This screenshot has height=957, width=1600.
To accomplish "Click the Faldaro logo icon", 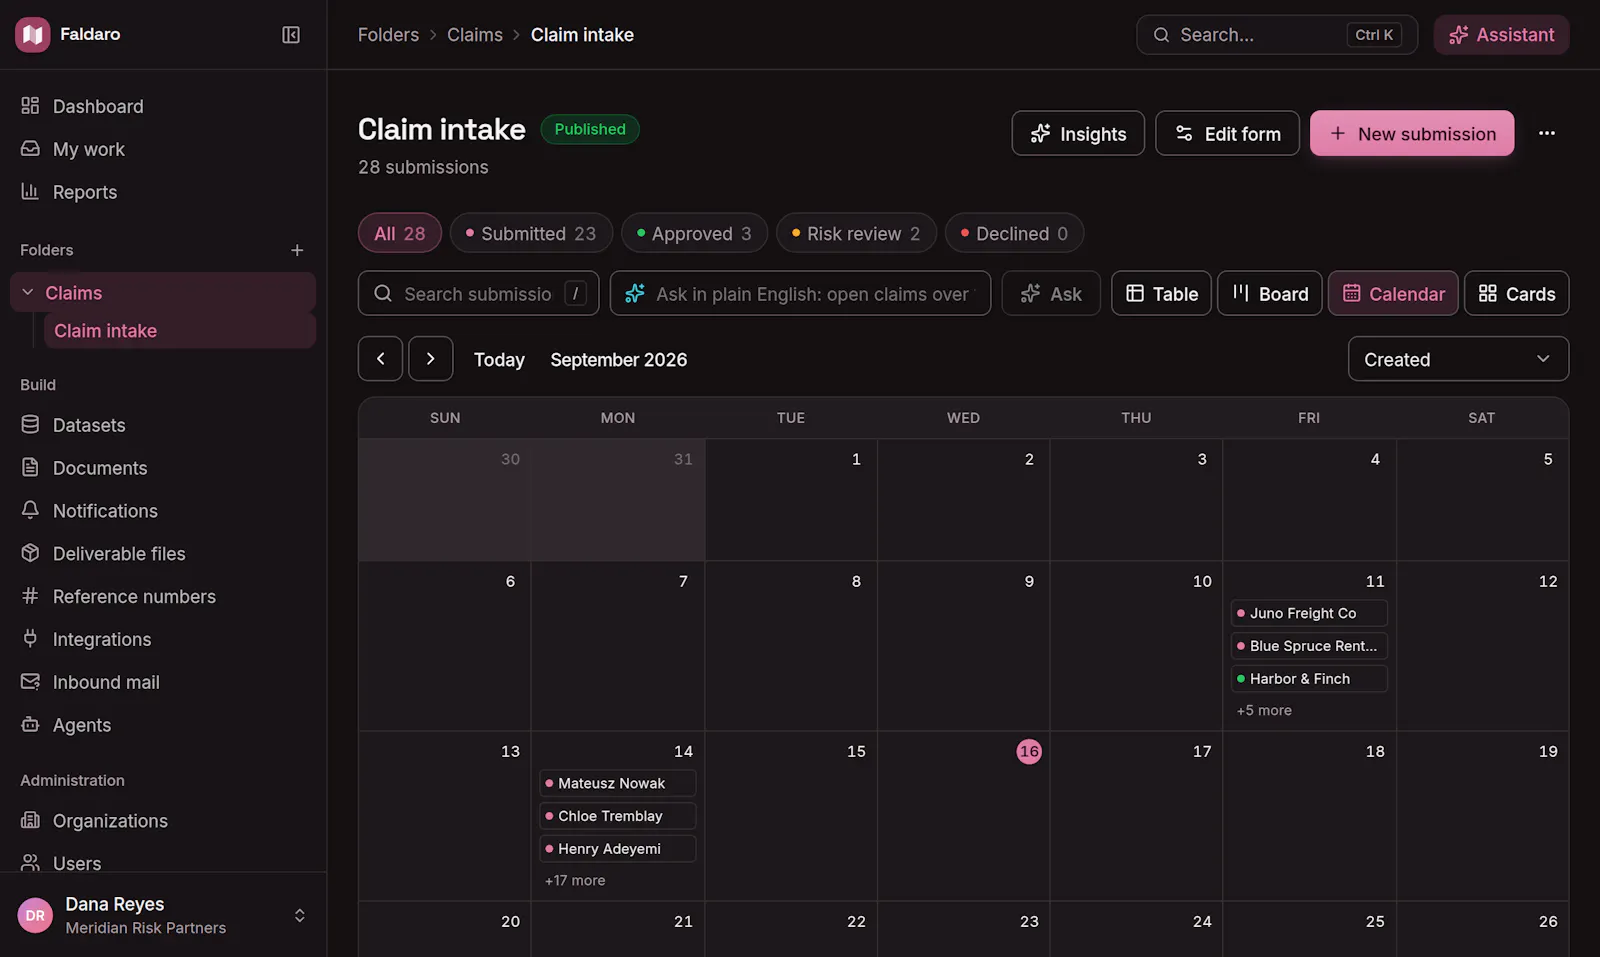I will (x=33, y=35).
